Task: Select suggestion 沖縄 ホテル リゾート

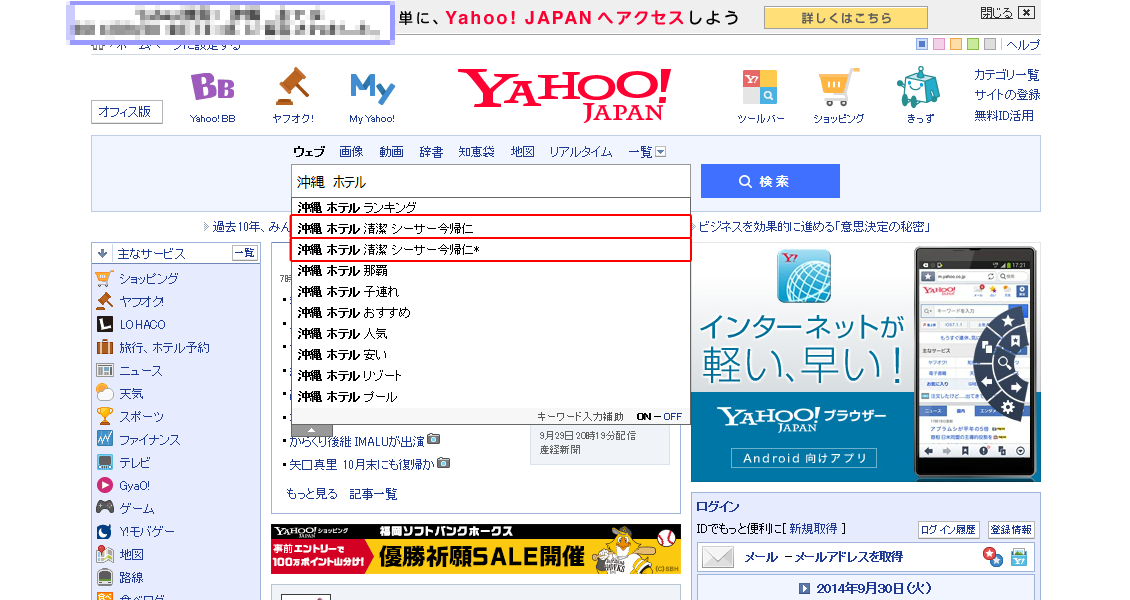Action: pos(491,375)
